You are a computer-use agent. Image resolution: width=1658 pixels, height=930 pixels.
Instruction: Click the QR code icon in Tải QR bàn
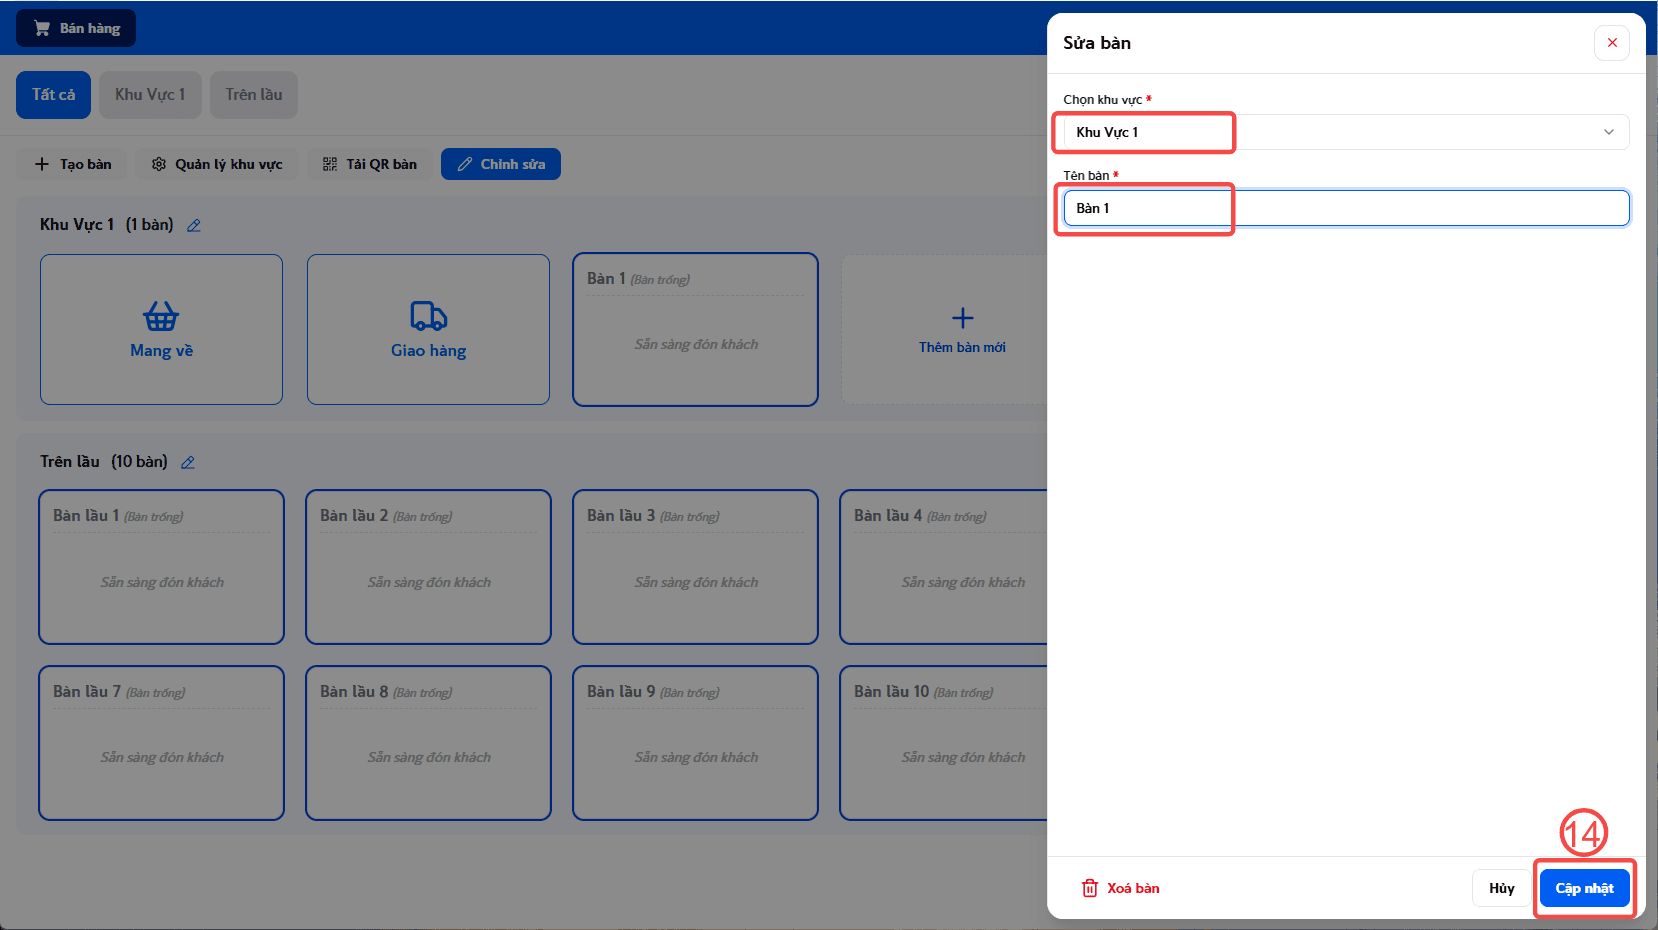(330, 164)
